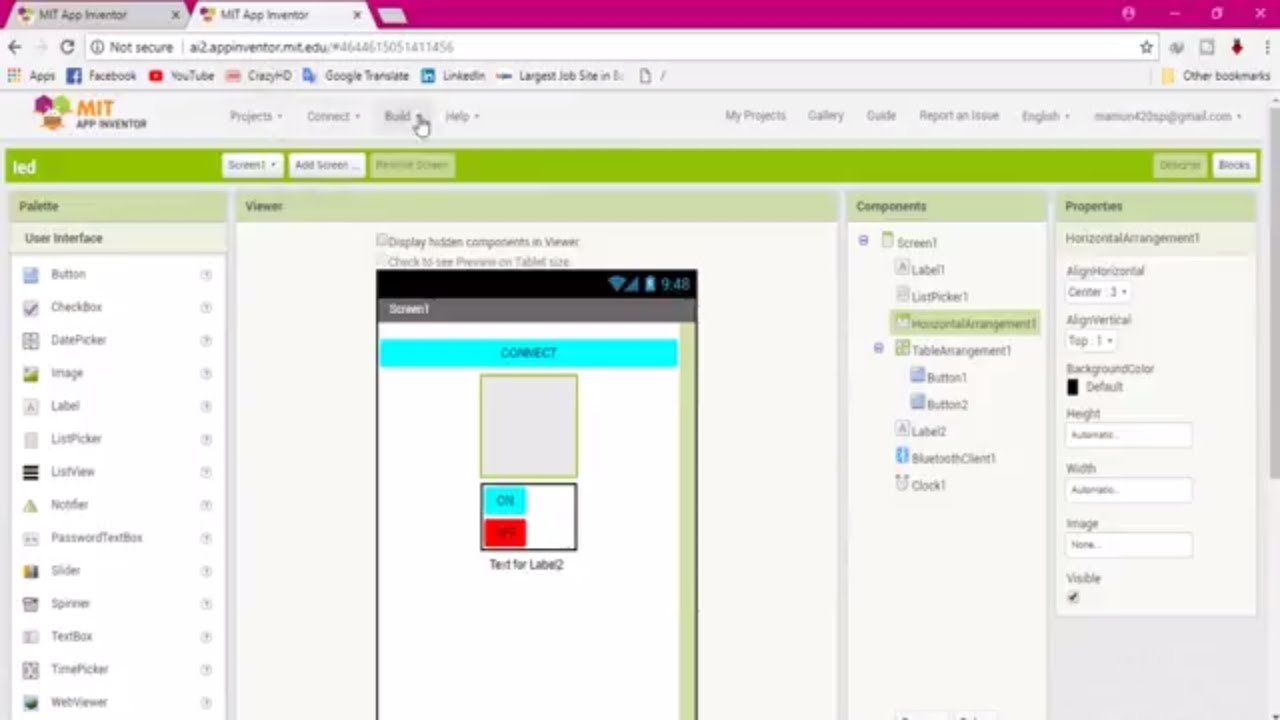The image size is (1280, 720).
Task: Reload the browser page
Action: pos(67,47)
